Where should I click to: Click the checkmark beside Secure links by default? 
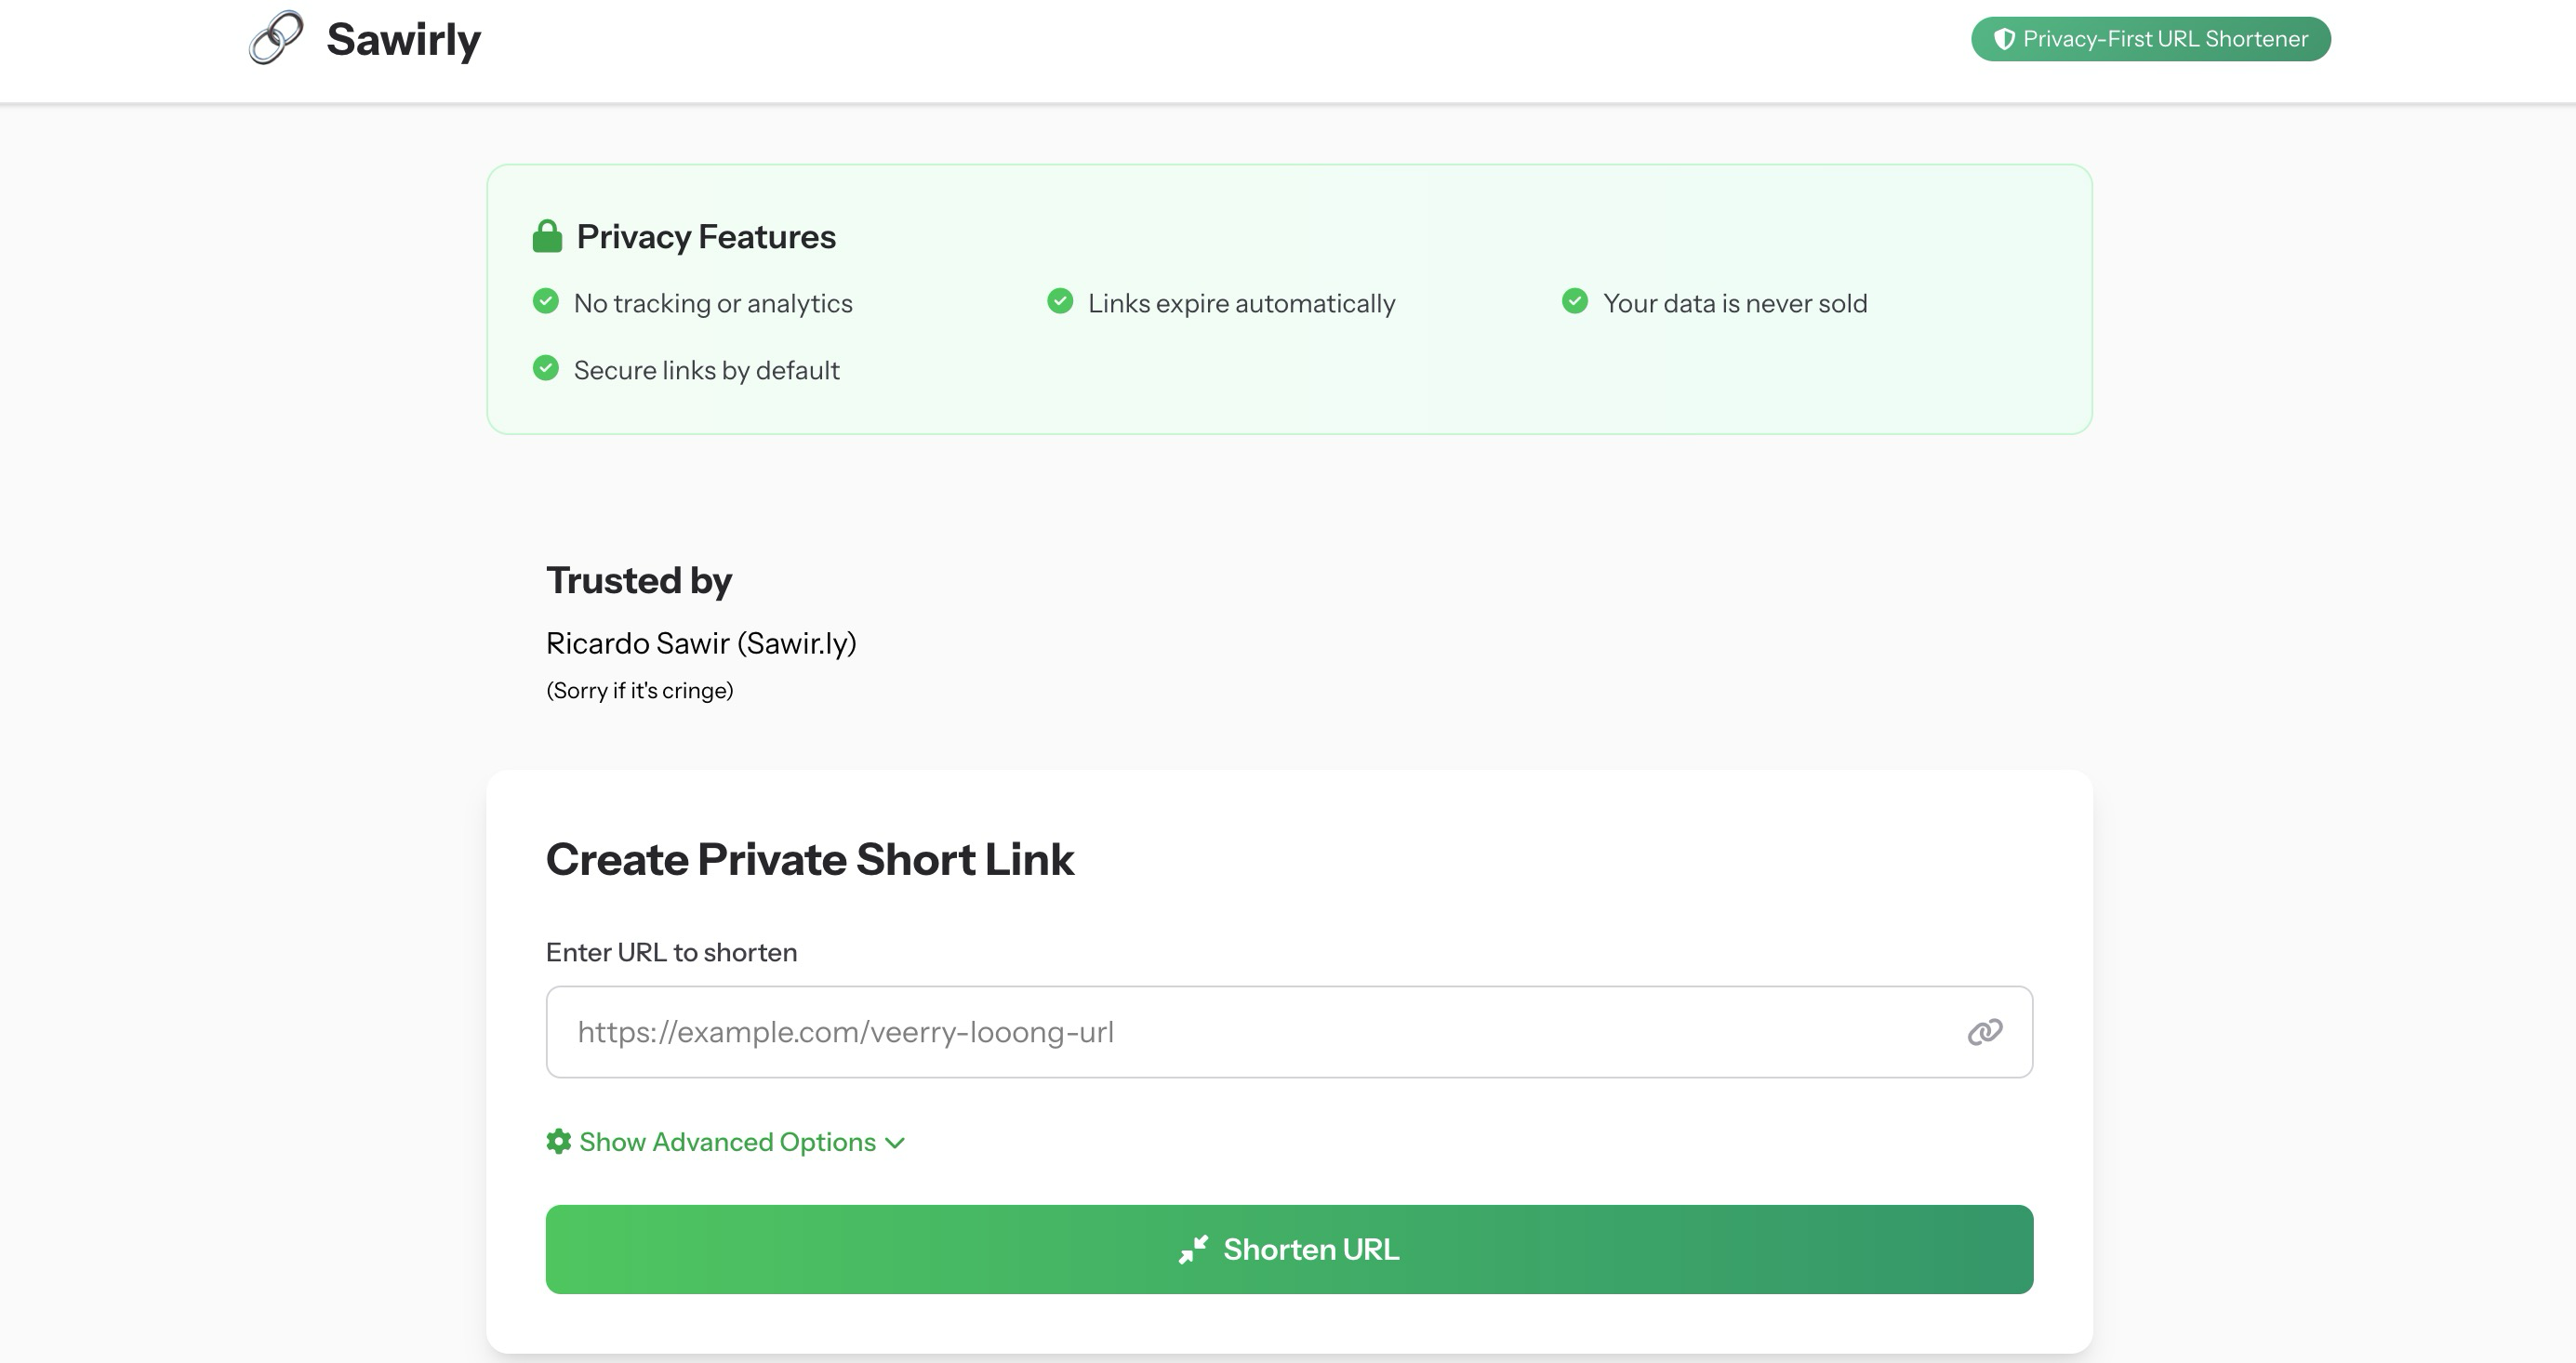click(546, 368)
